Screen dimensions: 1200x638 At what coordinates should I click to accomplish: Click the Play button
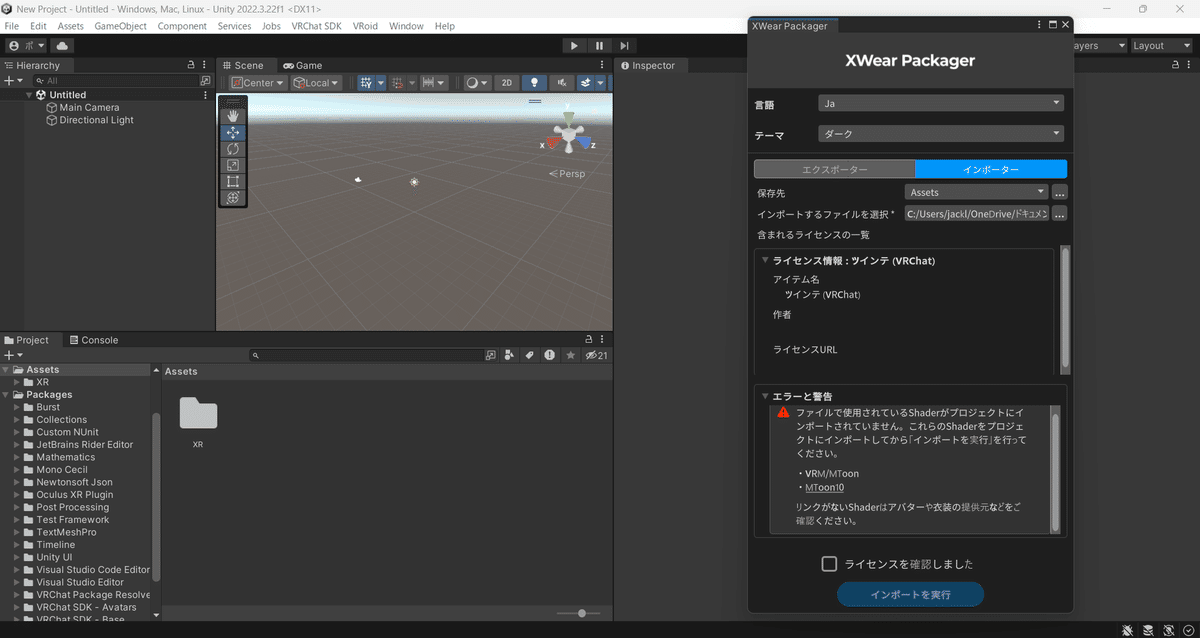[x=574, y=45]
